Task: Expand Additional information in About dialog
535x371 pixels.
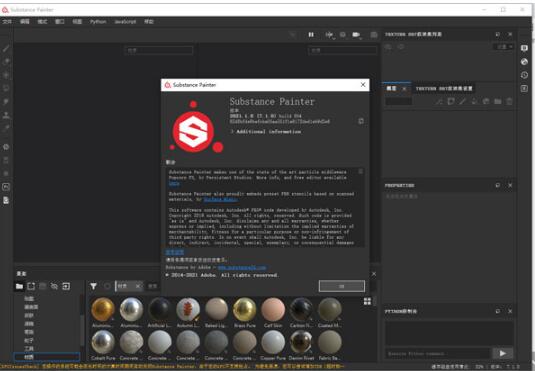Action: pos(266,131)
